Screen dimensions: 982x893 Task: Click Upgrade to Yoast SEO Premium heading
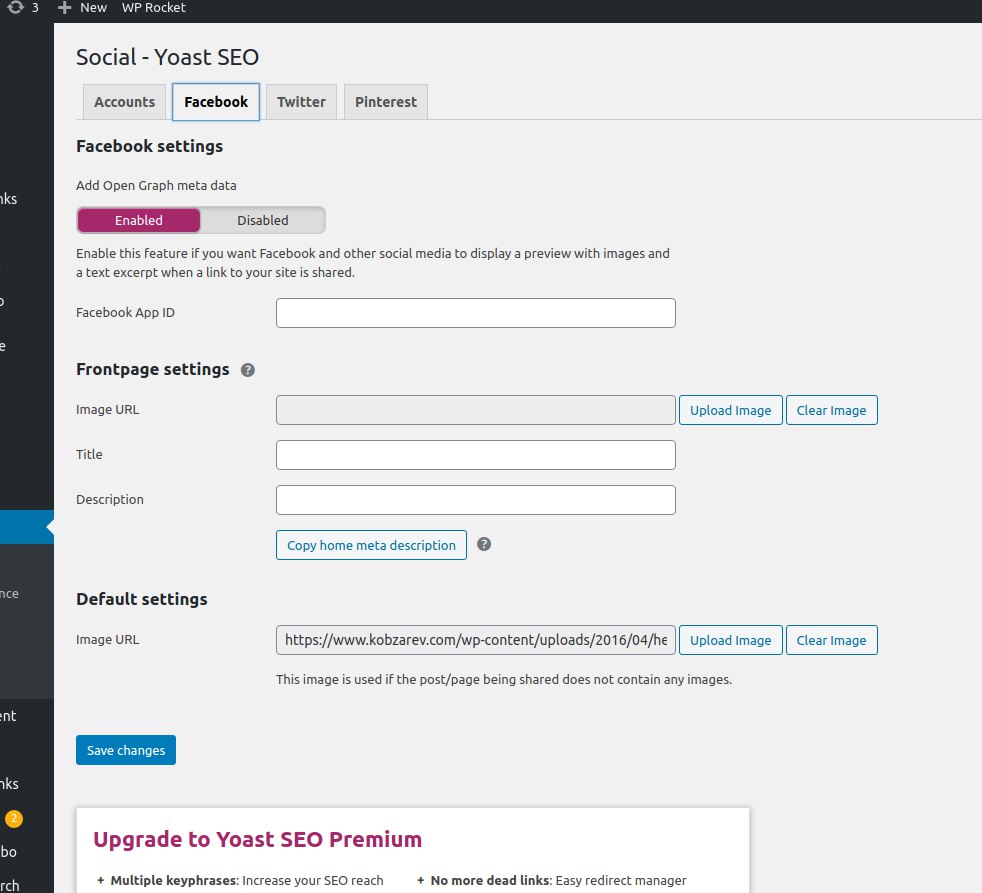tap(257, 839)
